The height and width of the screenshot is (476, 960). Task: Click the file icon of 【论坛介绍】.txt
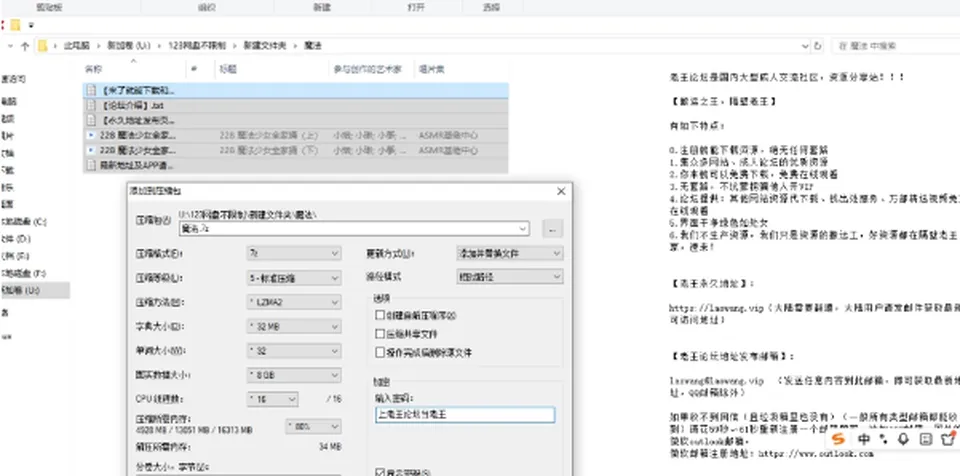91,105
